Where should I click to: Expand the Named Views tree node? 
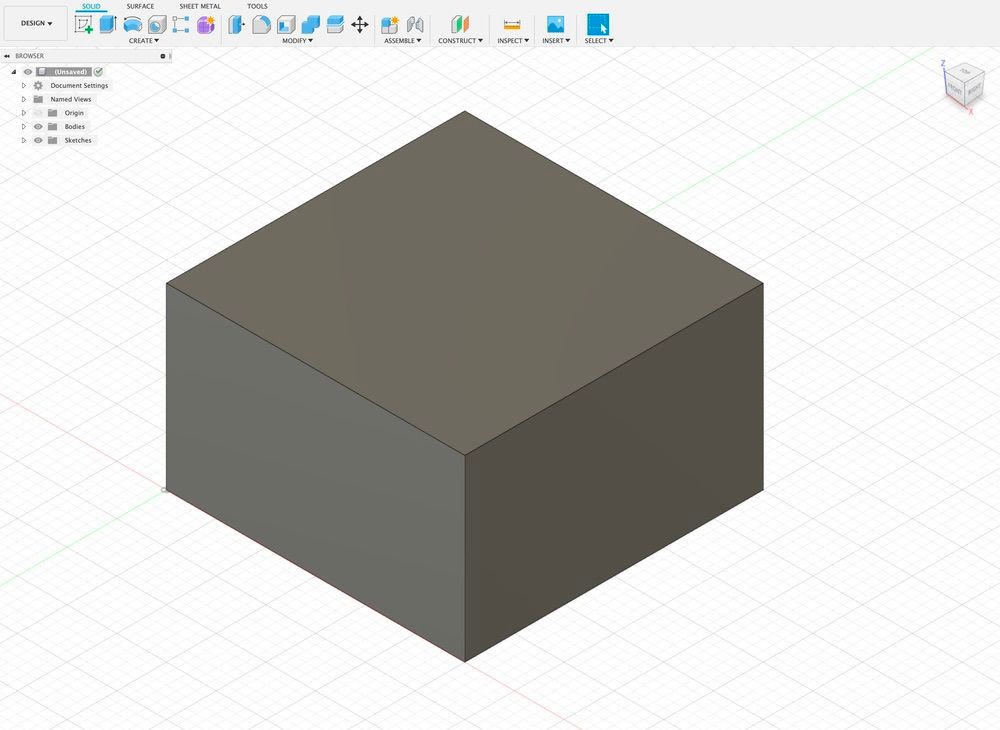pyautogui.click(x=23, y=100)
